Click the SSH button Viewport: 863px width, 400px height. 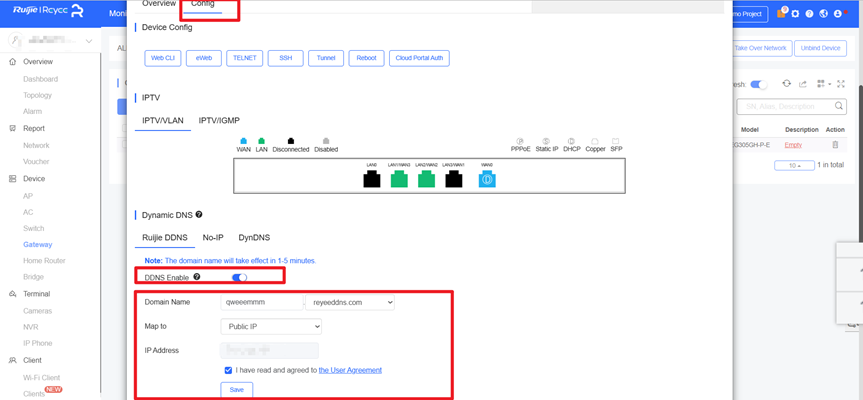tap(286, 58)
